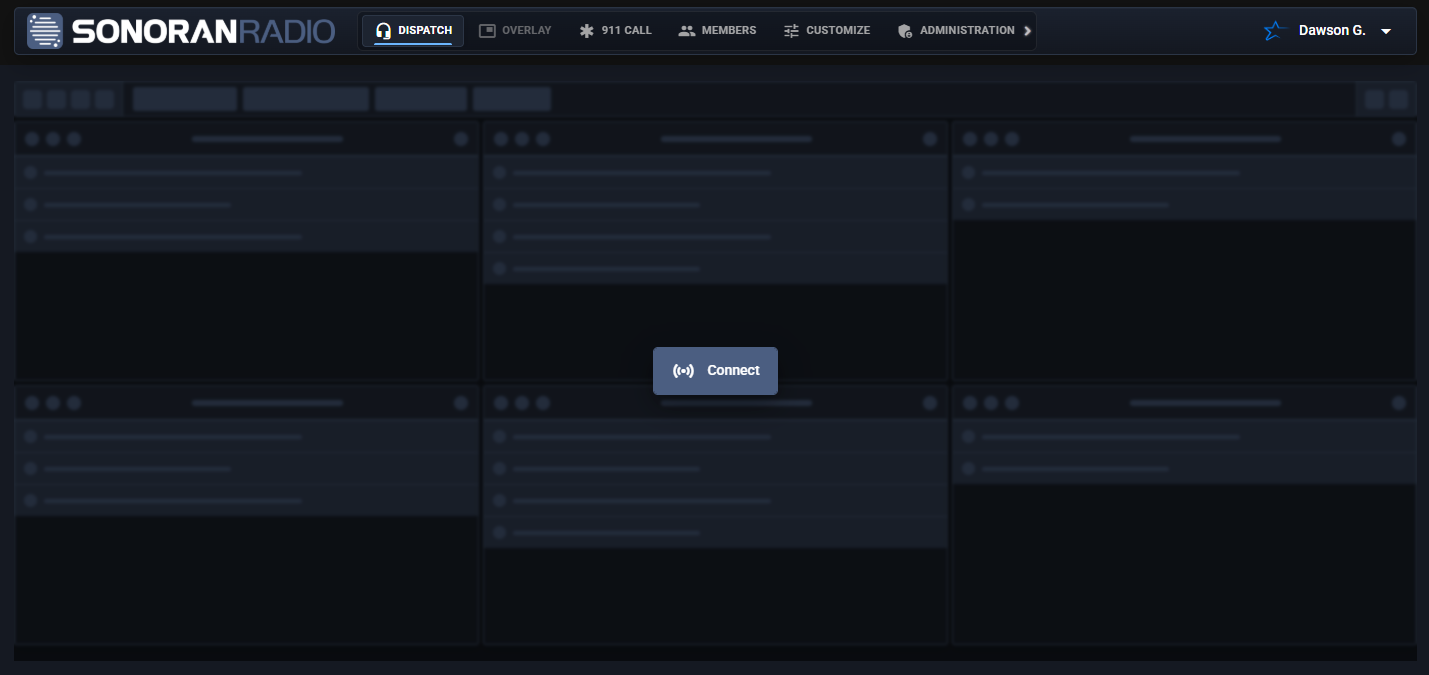The width and height of the screenshot is (1429, 675).
Task: Open the Dispatch tab
Action: pyautogui.click(x=413, y=31)
